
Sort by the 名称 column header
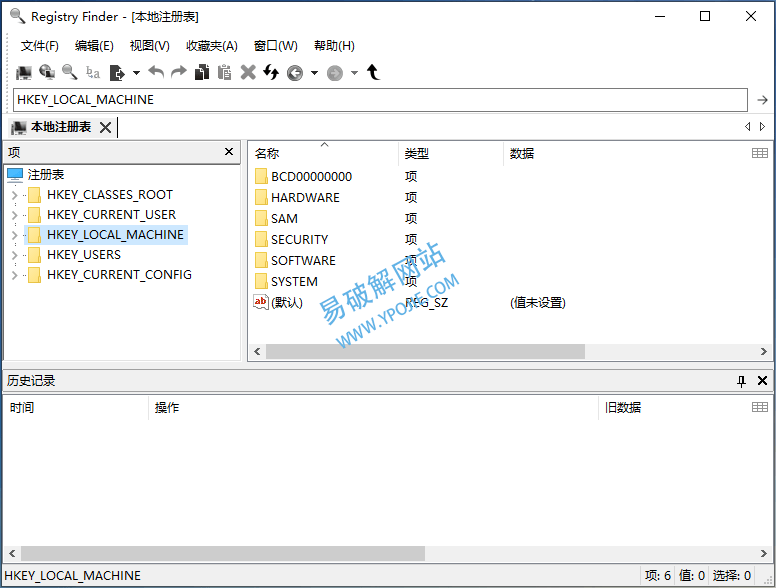click(324, 153)
